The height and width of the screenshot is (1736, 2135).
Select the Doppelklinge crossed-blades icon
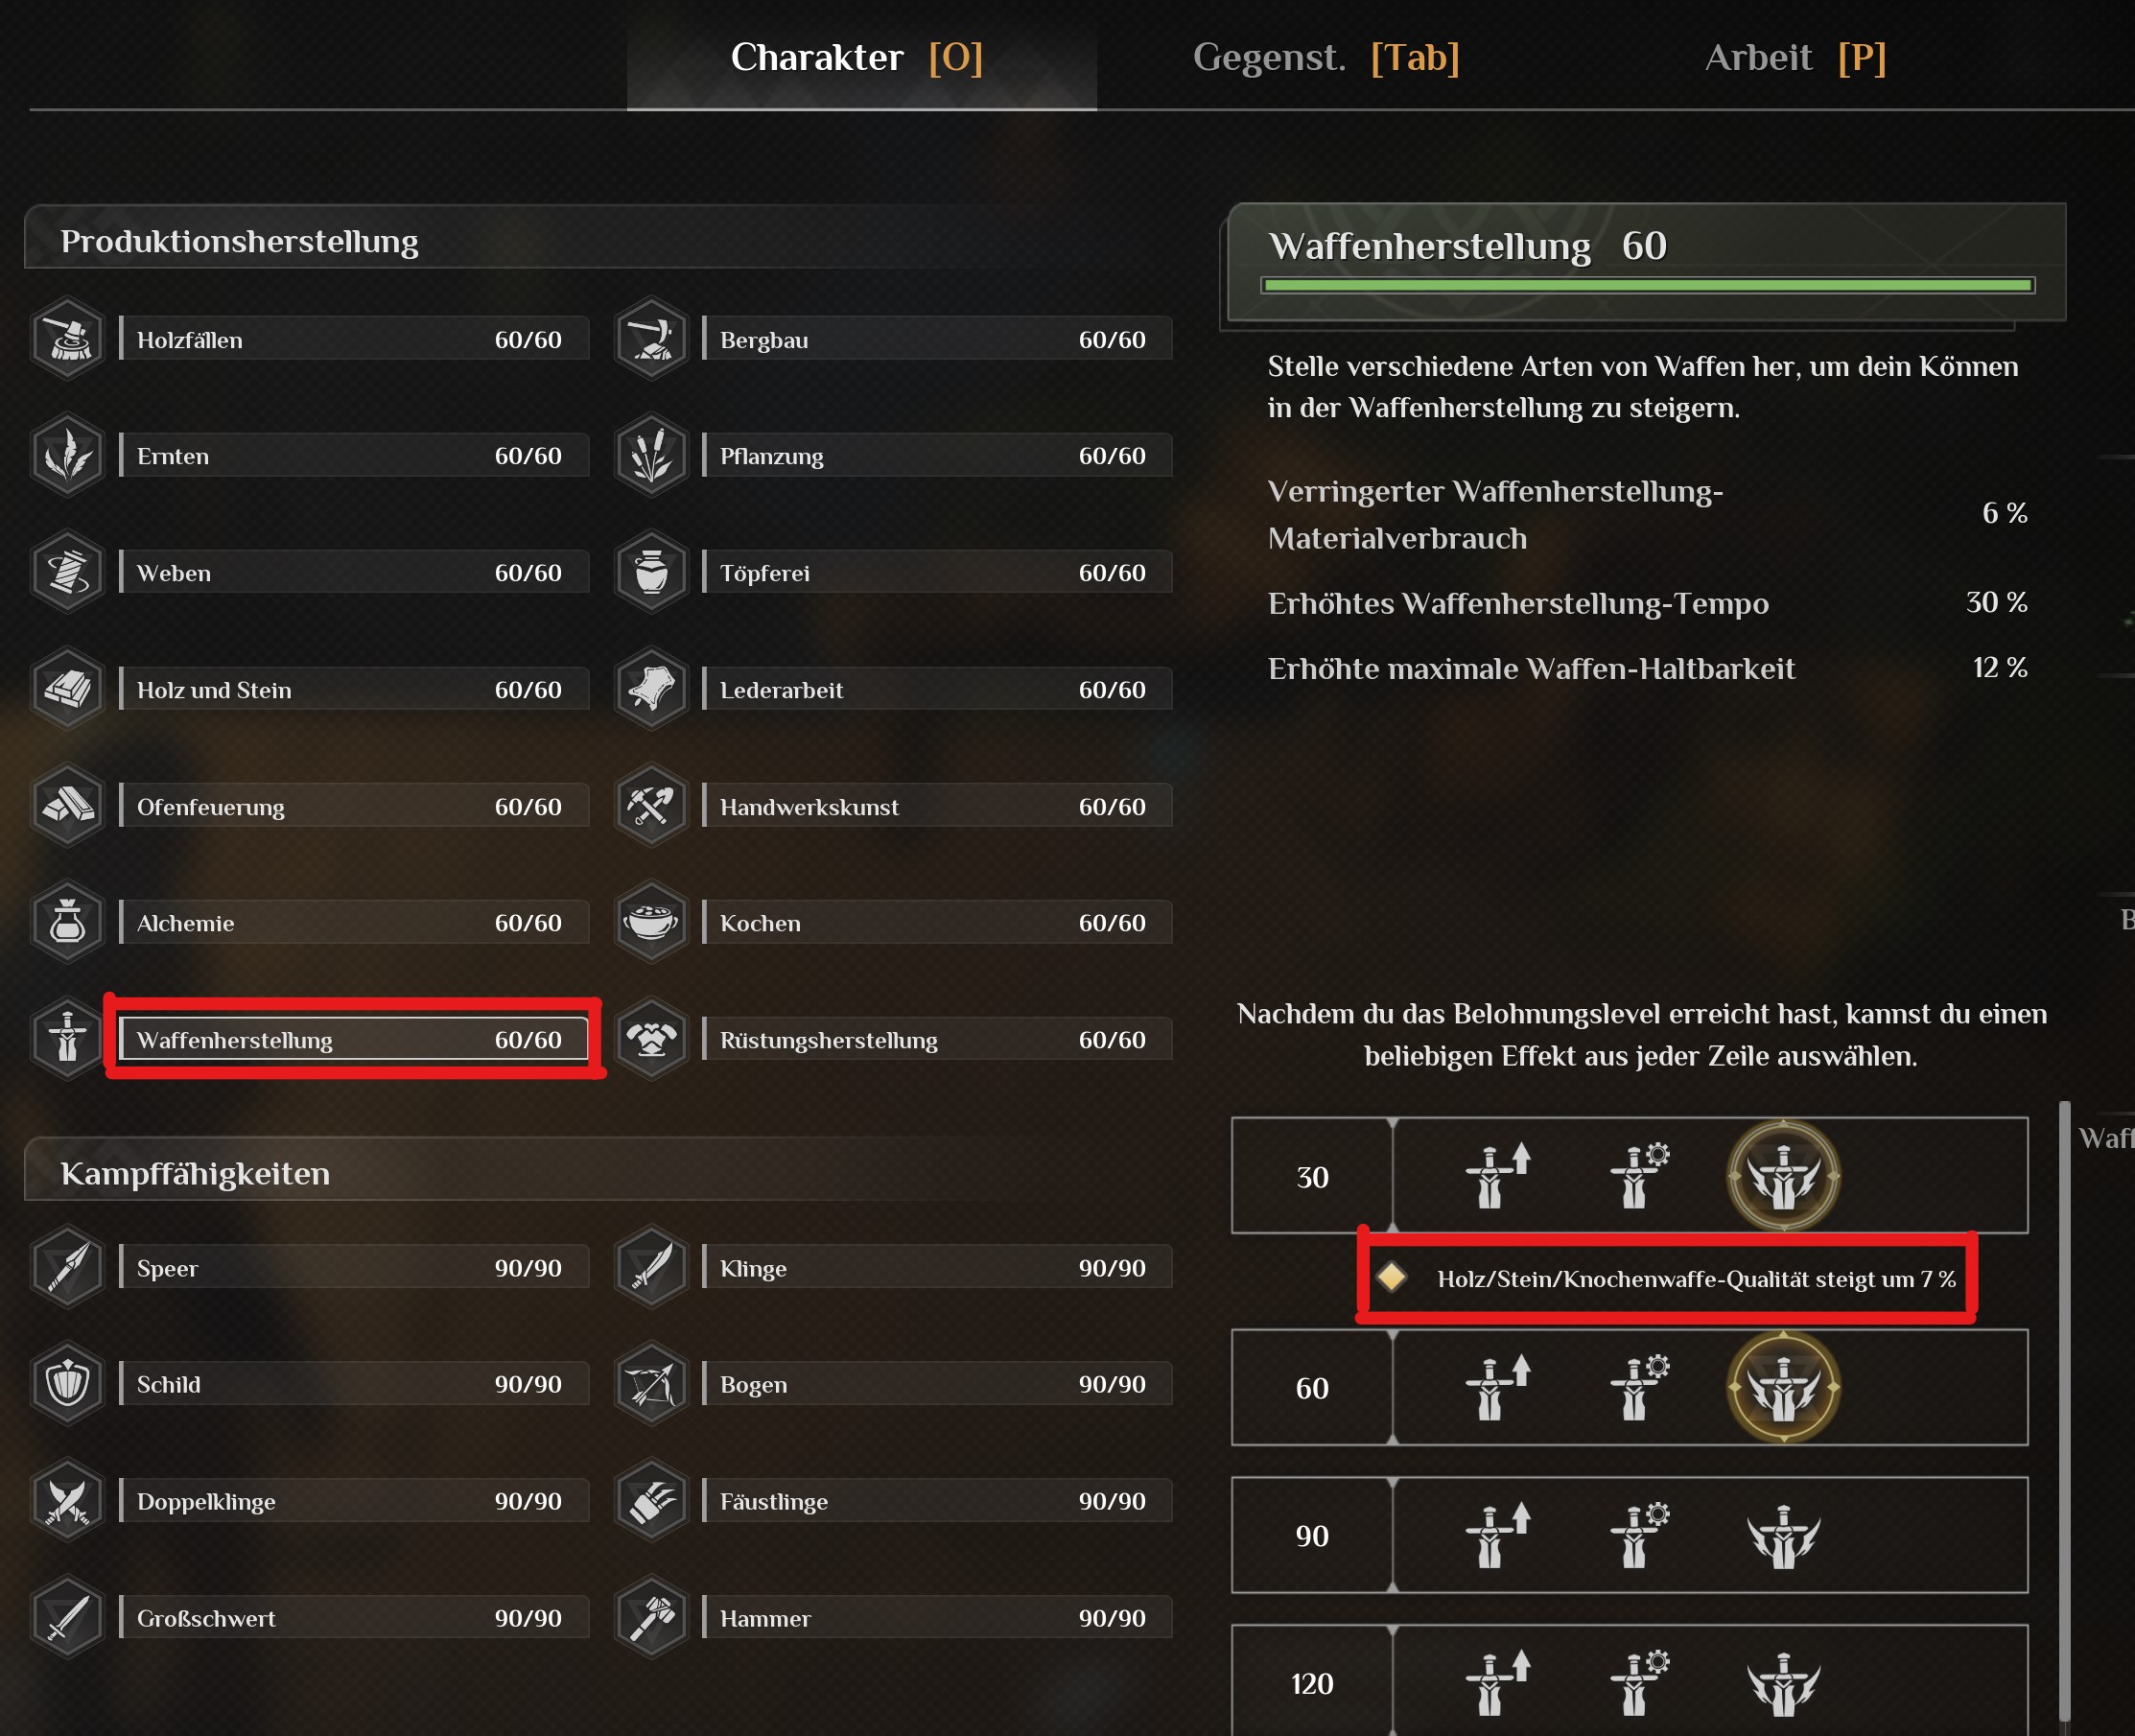coord(67,1501)
